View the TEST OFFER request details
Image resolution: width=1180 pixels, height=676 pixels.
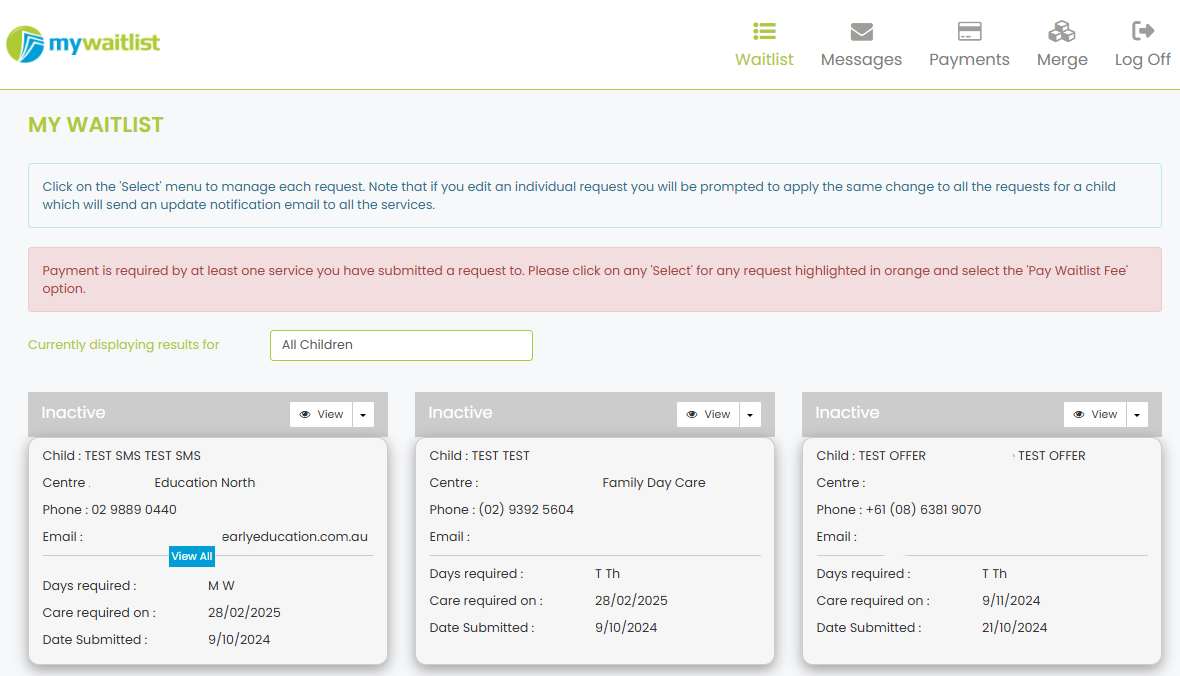coord(1094,413)
